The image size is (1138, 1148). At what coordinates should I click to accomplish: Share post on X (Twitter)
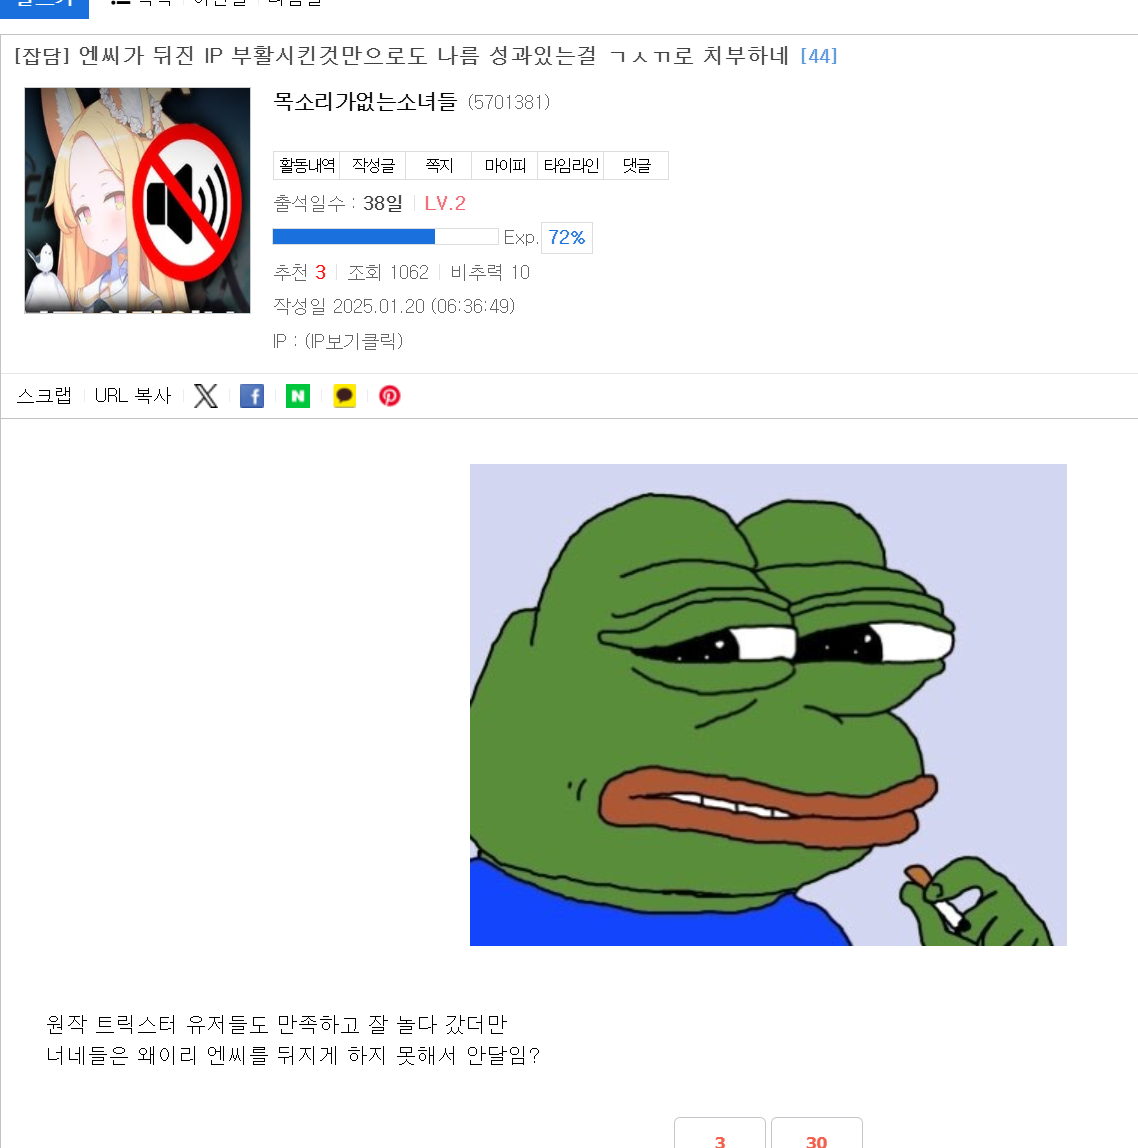[206, 396]
